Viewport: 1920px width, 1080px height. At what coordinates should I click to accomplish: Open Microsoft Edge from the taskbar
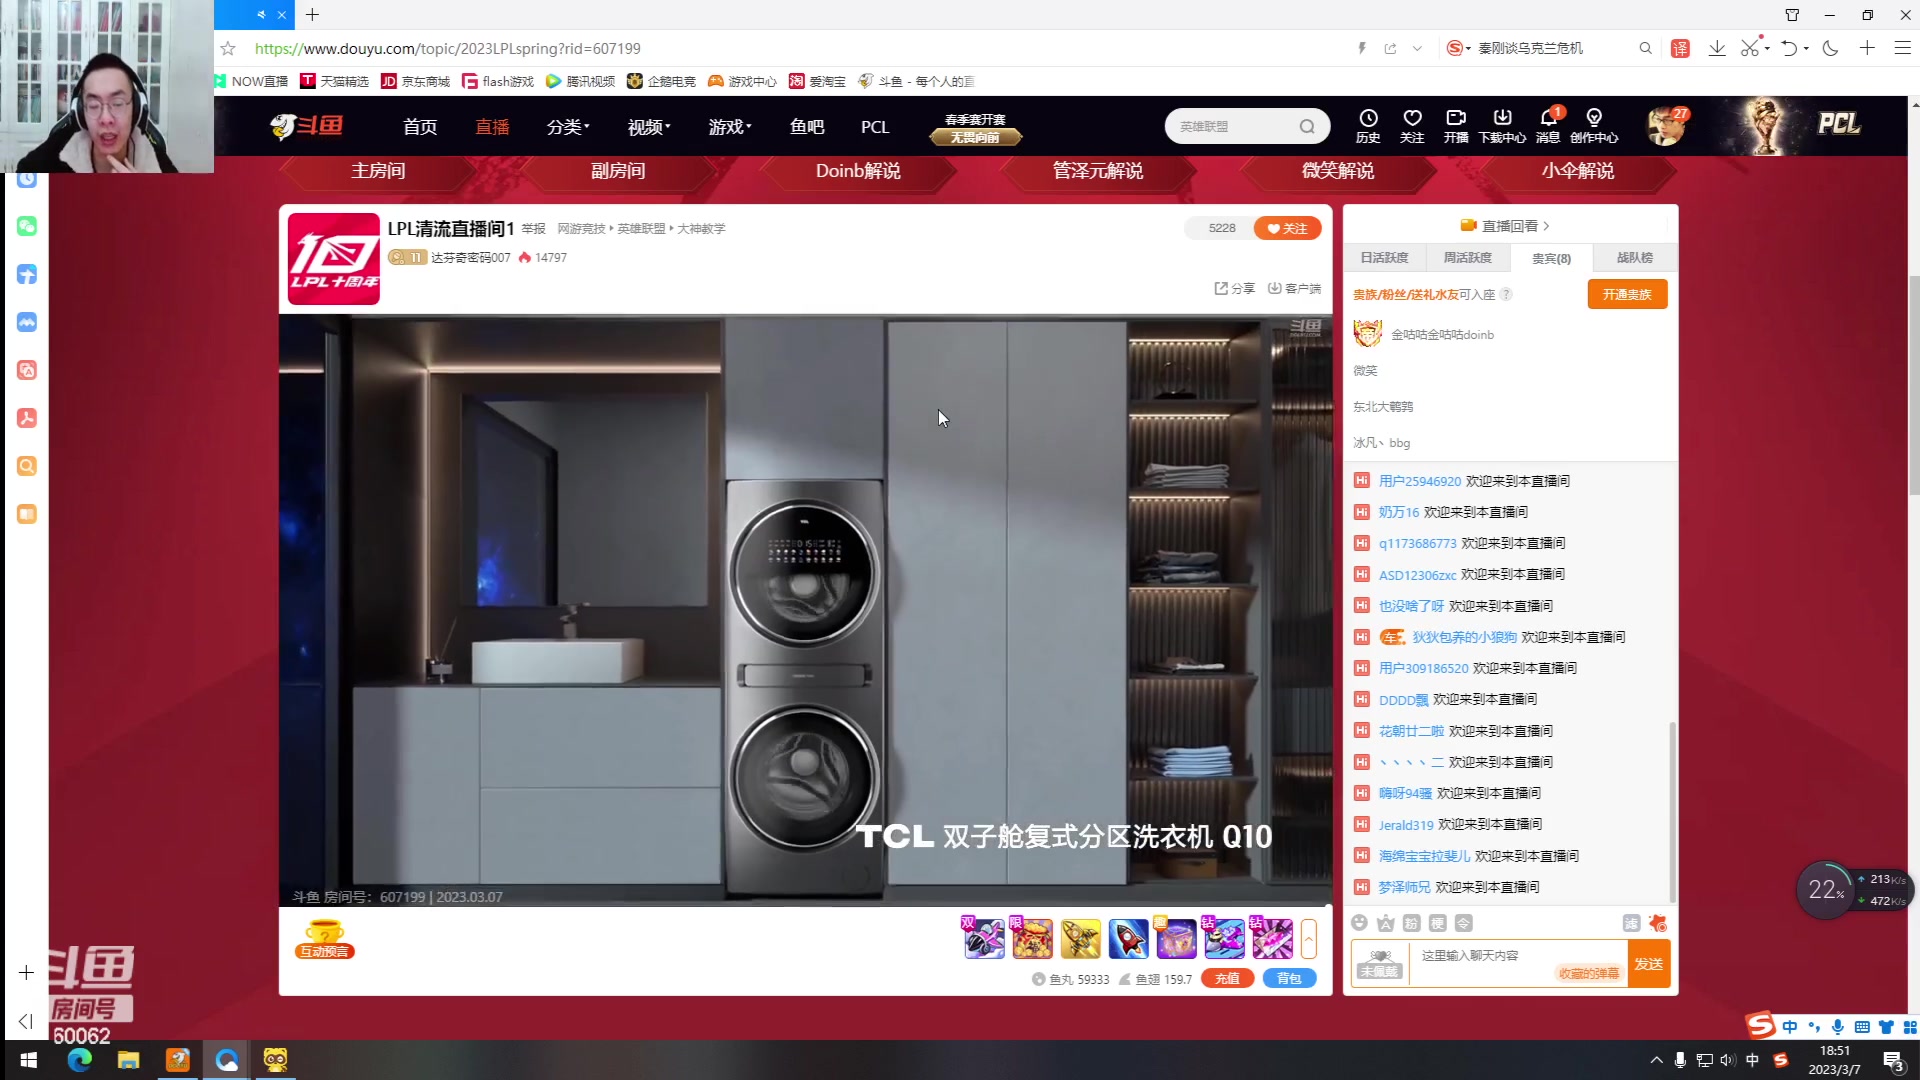pos(79,1060)
